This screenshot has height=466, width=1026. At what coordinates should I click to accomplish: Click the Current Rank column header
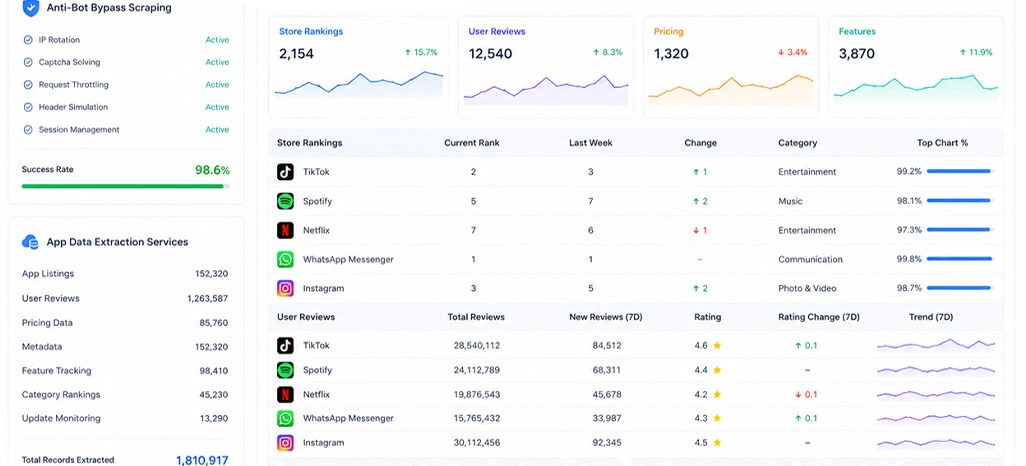coord(472,143)
